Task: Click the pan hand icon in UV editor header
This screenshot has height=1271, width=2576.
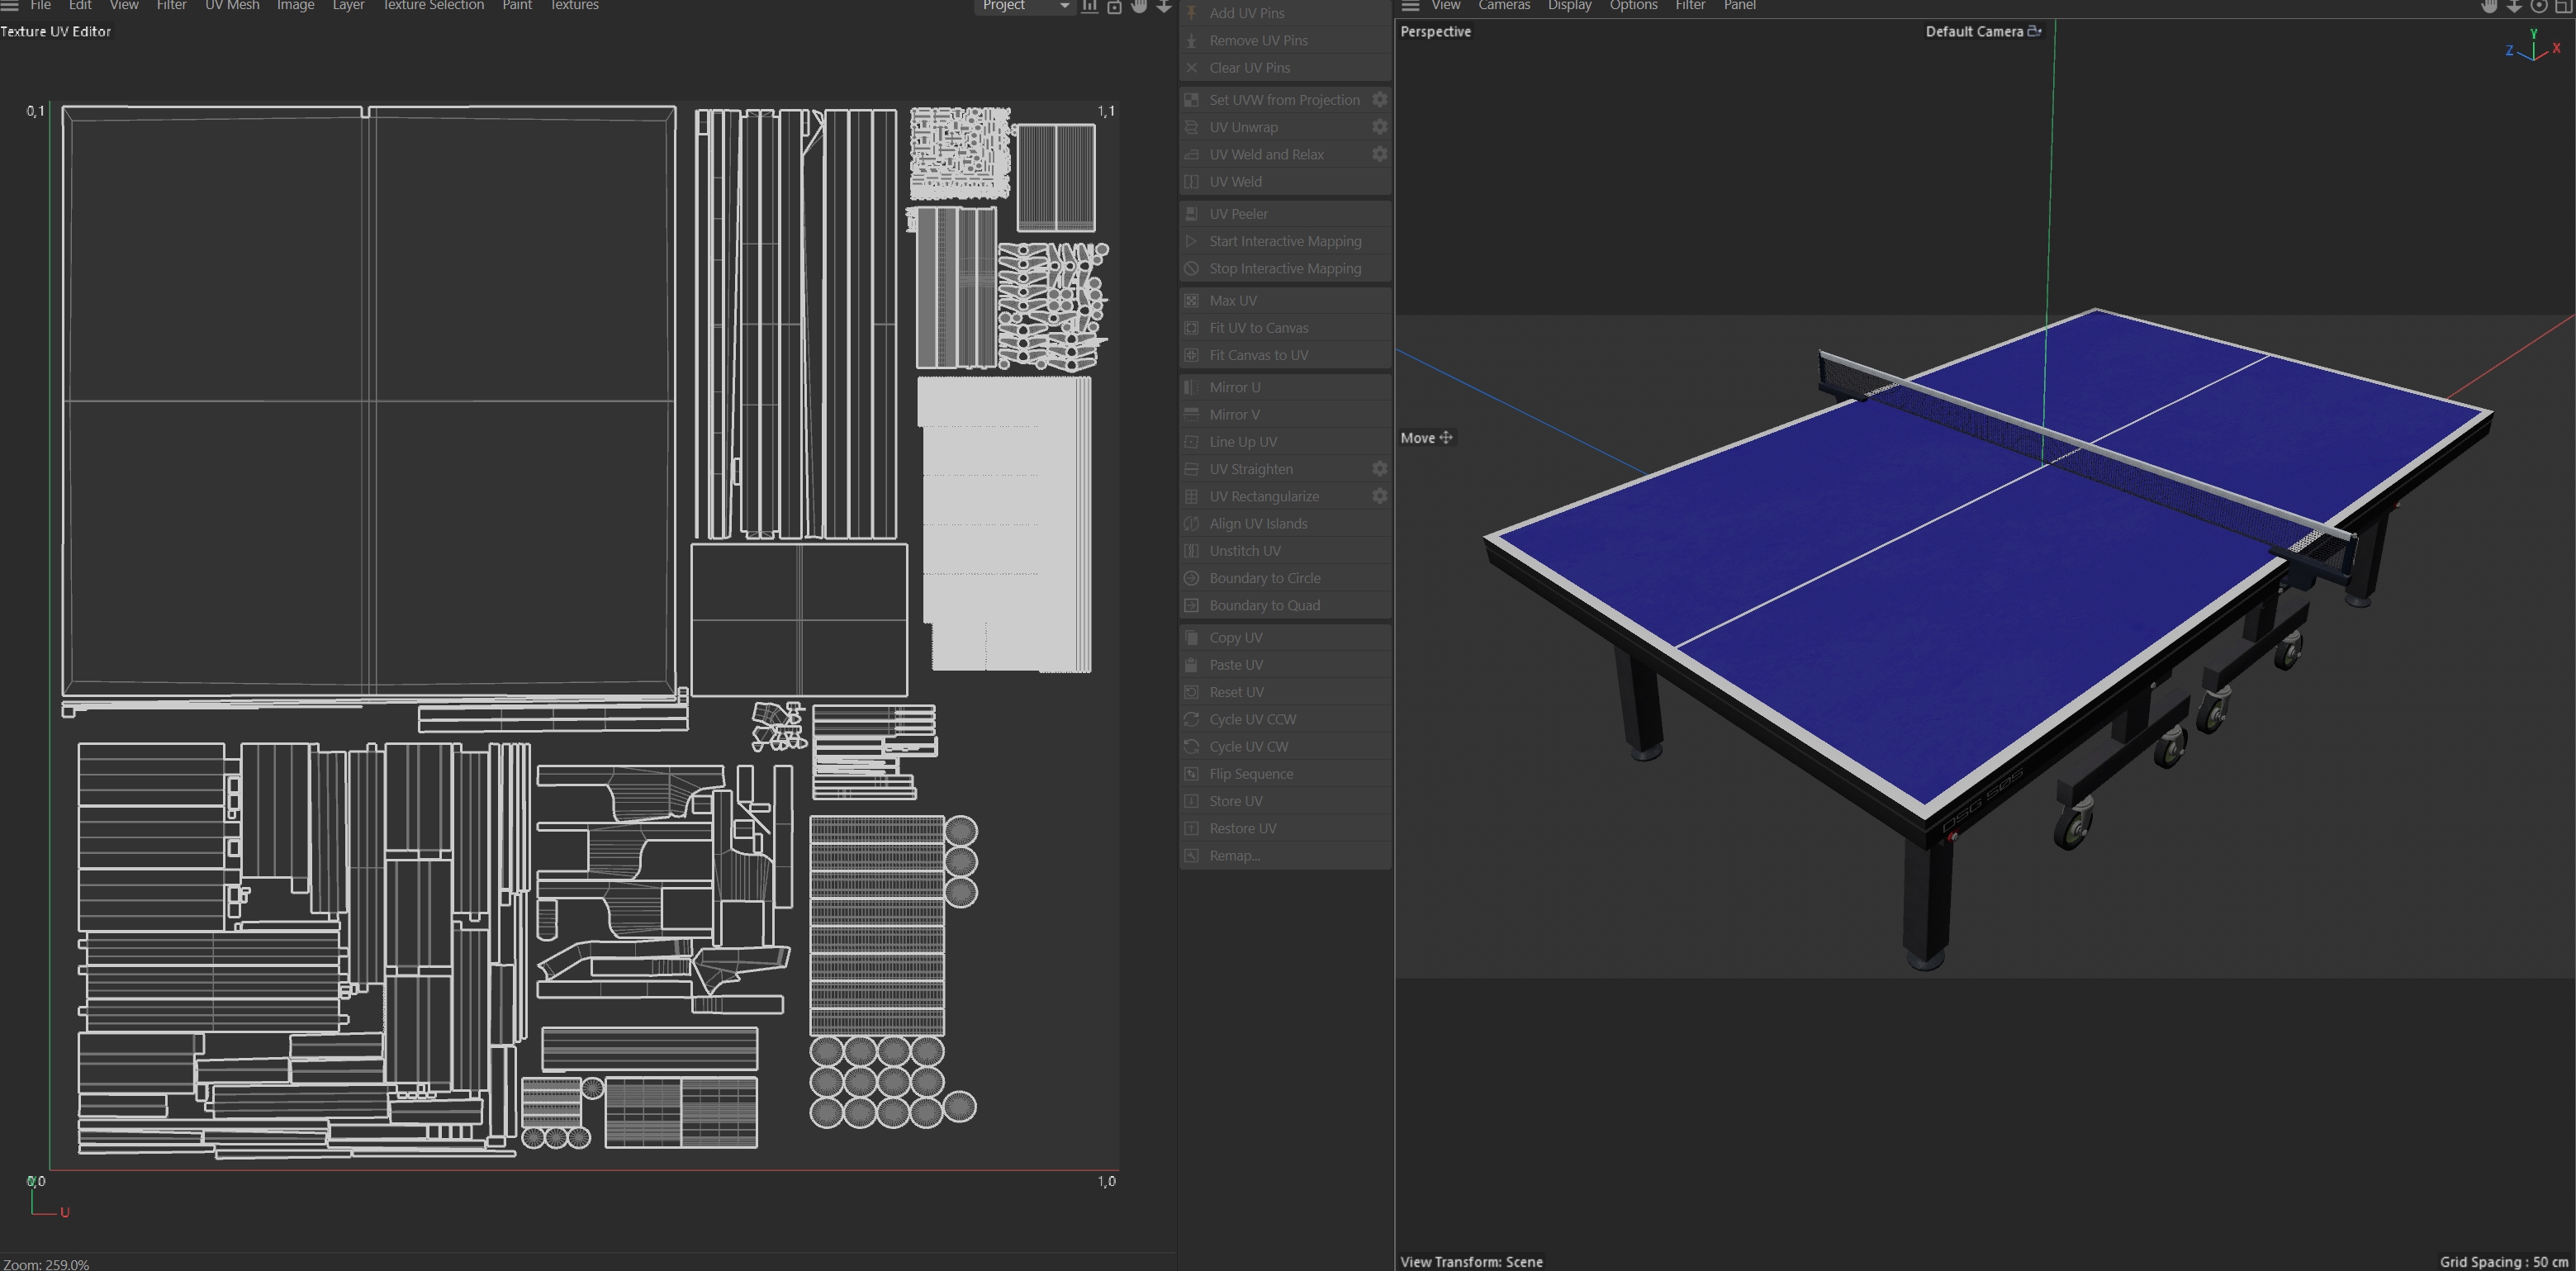Action: click(1139, 6)
